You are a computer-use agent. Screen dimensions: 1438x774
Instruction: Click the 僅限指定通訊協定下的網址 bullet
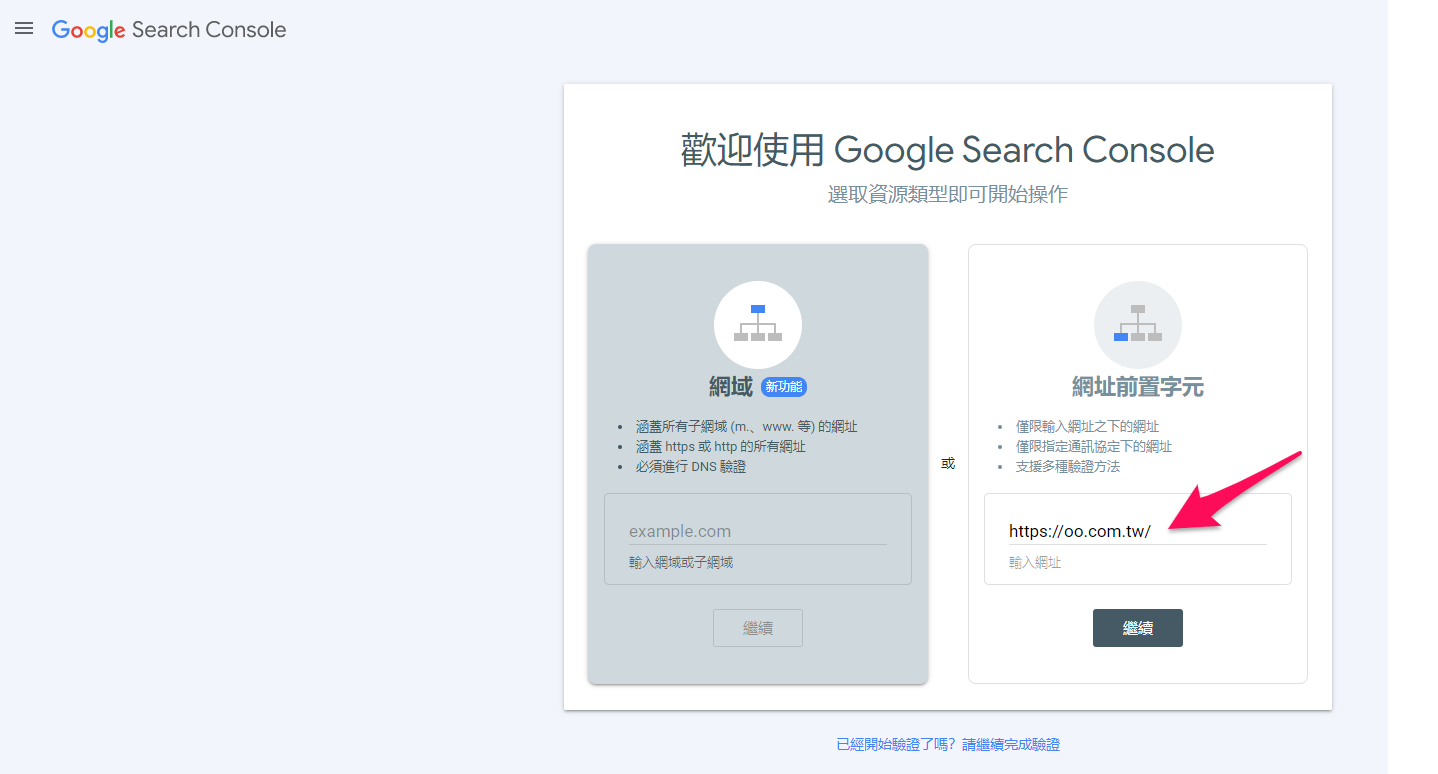[1094, 447]
